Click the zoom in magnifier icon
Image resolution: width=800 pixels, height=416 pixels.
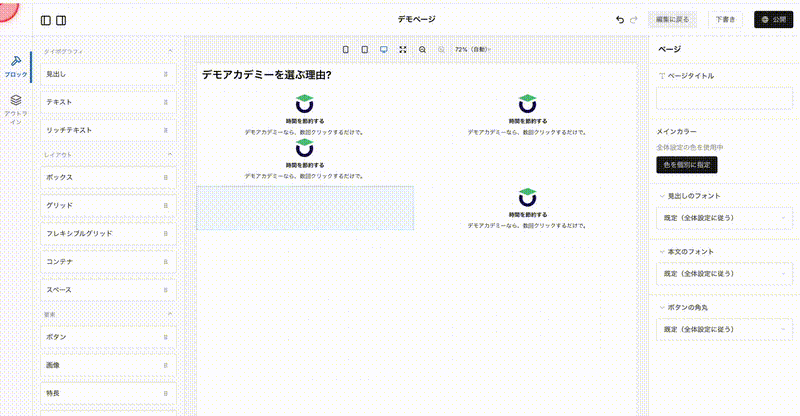441,50
